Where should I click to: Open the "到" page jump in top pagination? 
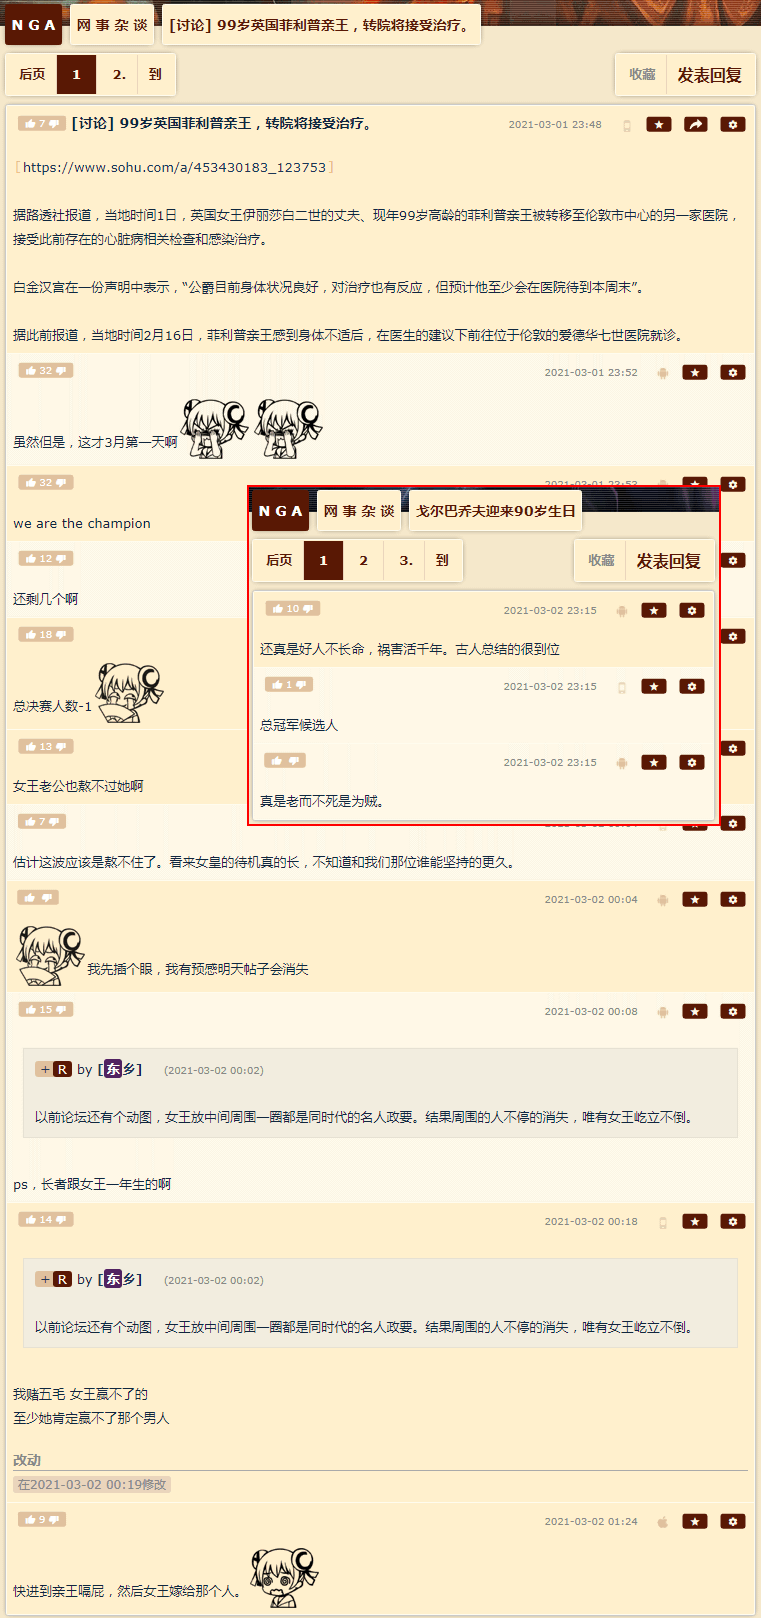[x=155, y=74]
